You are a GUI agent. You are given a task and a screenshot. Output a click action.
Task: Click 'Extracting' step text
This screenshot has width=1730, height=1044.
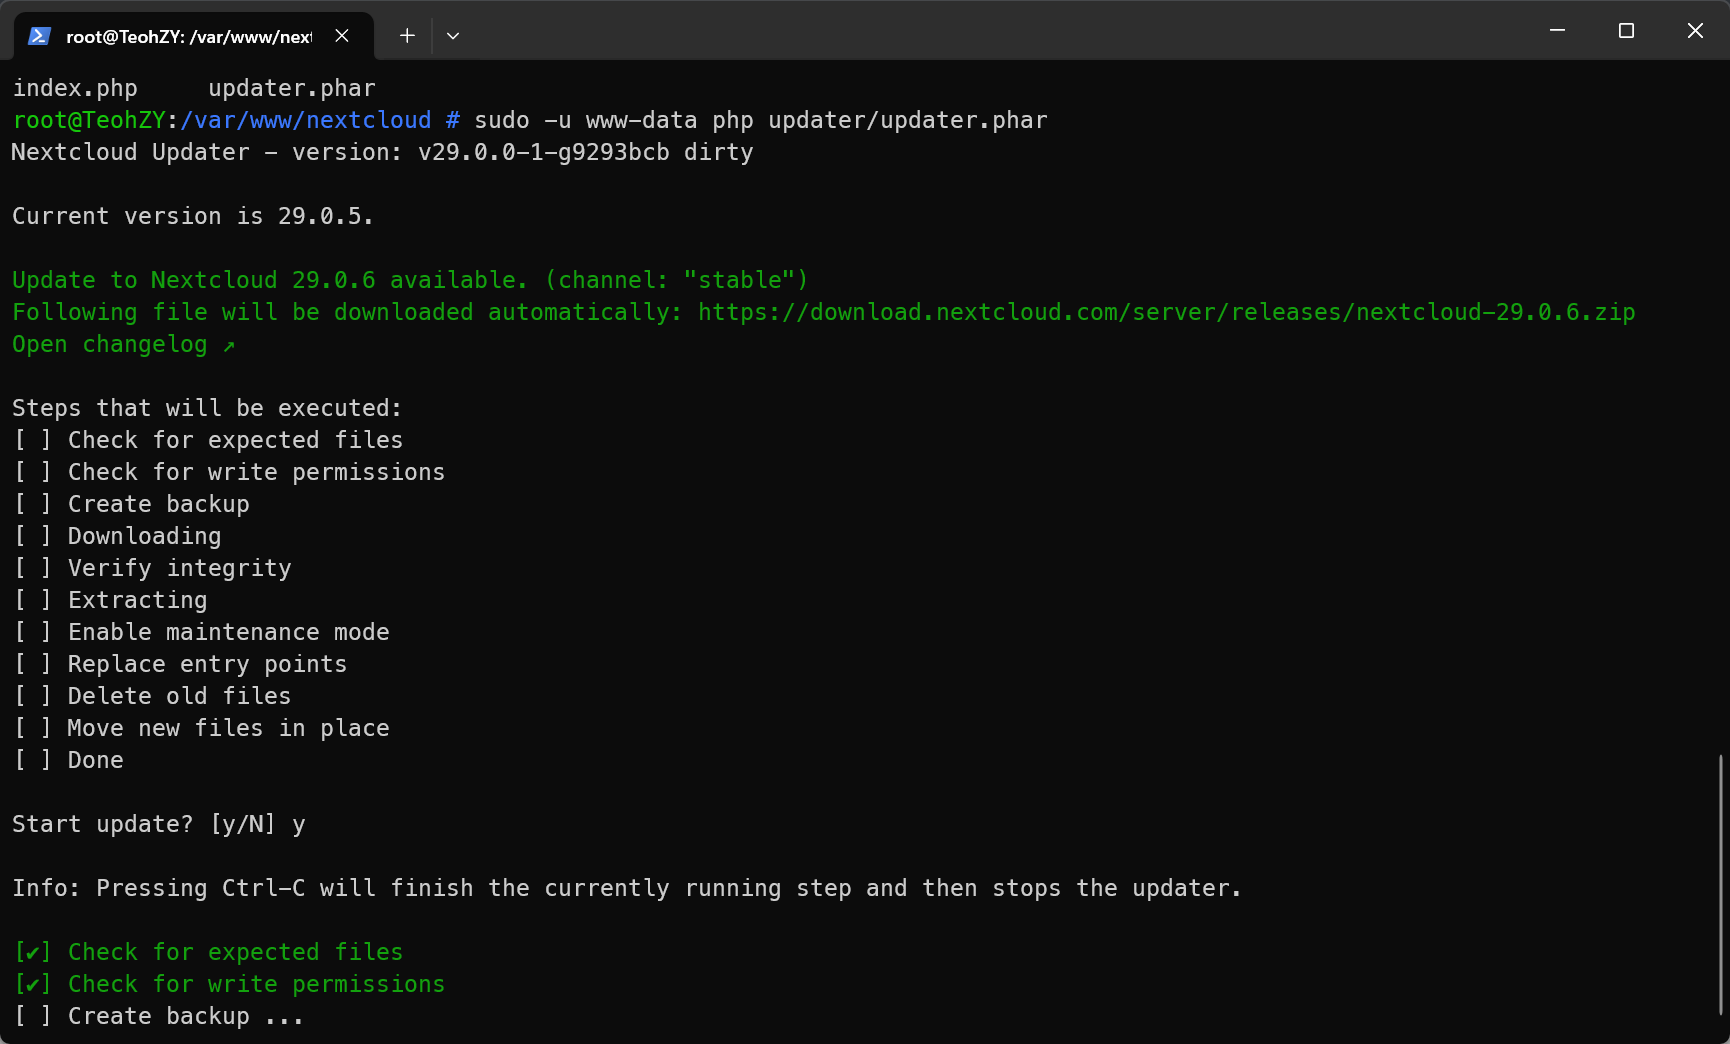click(x=138, y=600)
